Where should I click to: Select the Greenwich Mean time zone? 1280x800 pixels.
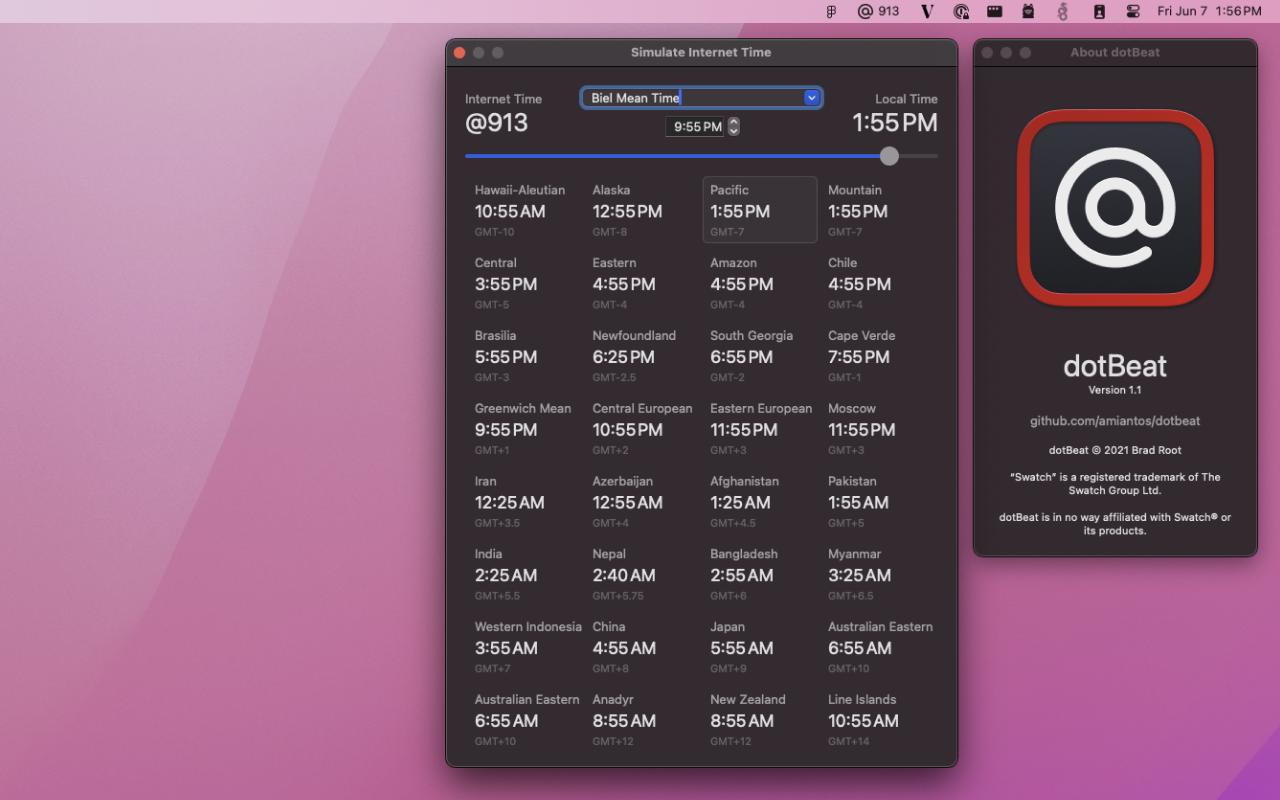pos(523,428)
